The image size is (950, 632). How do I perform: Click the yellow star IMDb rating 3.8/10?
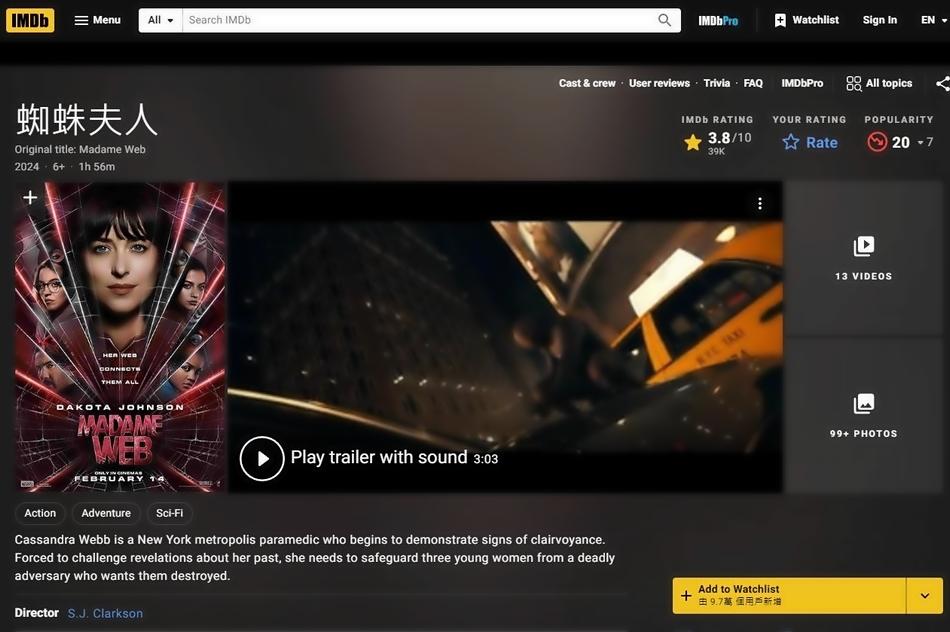(717, 142)
